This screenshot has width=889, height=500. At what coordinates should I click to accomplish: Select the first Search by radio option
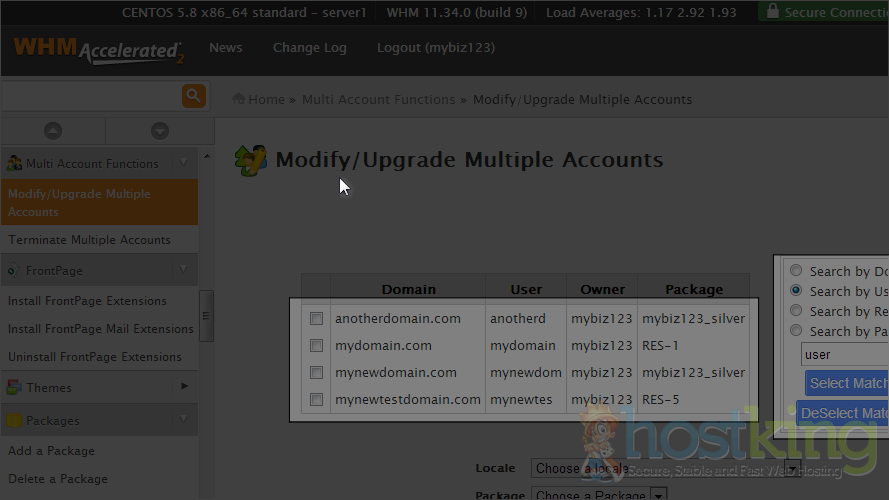pyautogui.click(x=796, y=271)
